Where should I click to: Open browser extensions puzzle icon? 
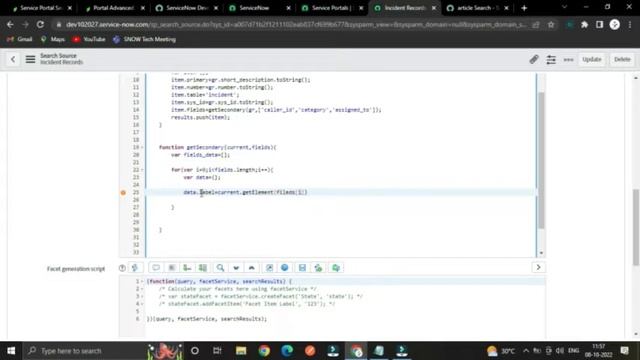584,24
